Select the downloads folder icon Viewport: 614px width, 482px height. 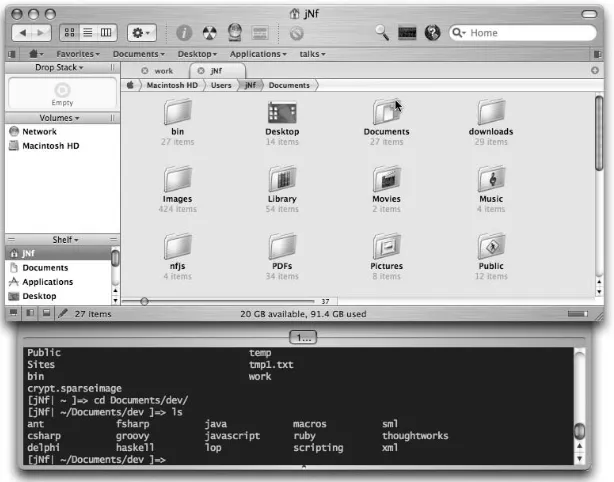(x=491, y=112)
